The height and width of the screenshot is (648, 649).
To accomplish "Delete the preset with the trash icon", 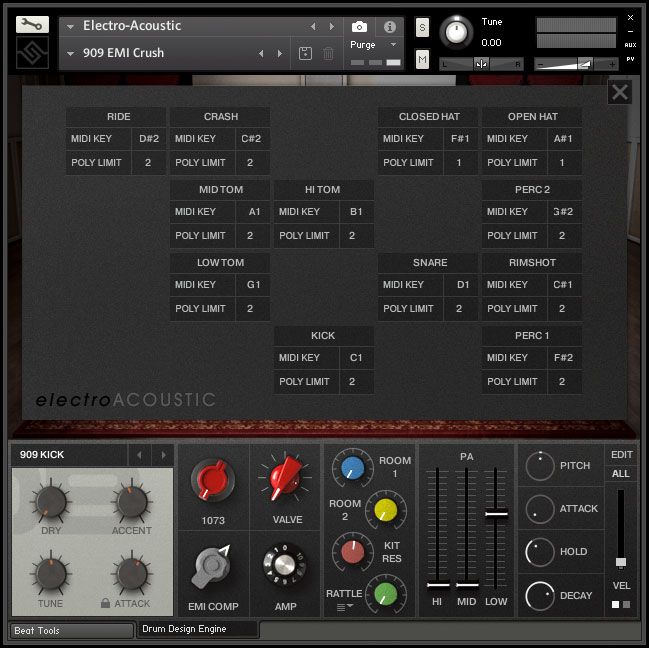I will [x=328, y=53].
